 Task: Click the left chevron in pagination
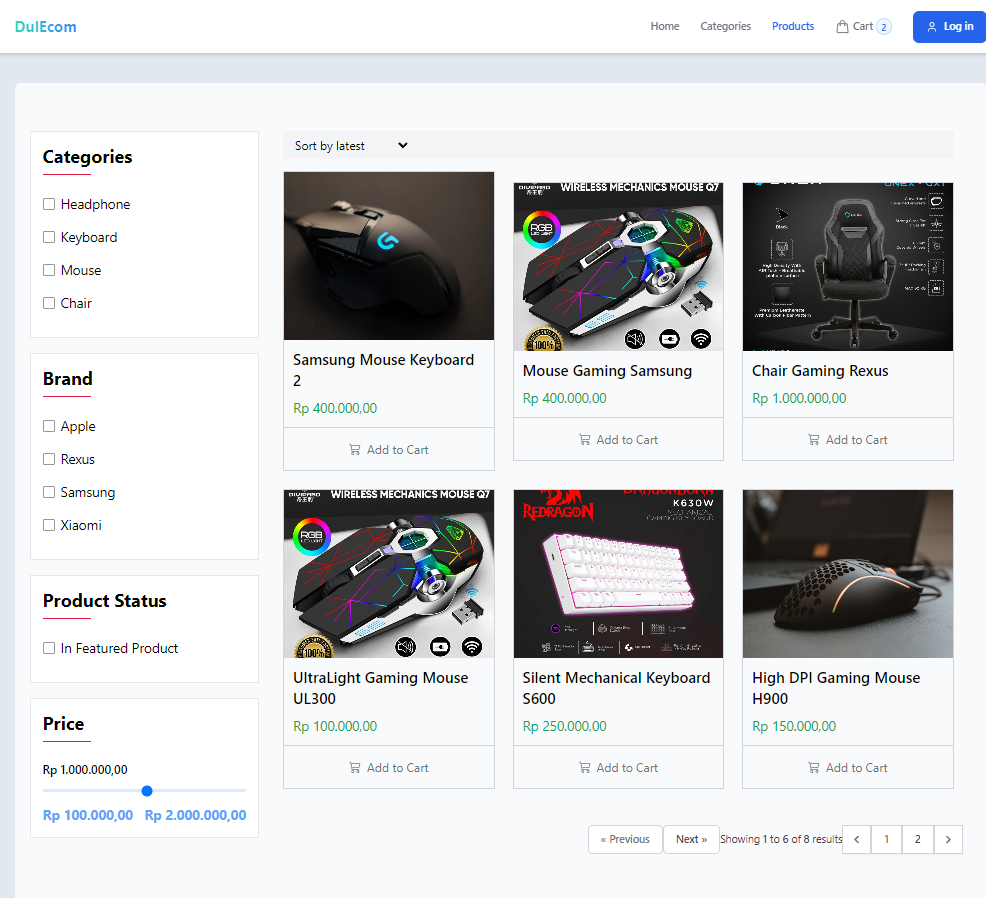[856, 839]
